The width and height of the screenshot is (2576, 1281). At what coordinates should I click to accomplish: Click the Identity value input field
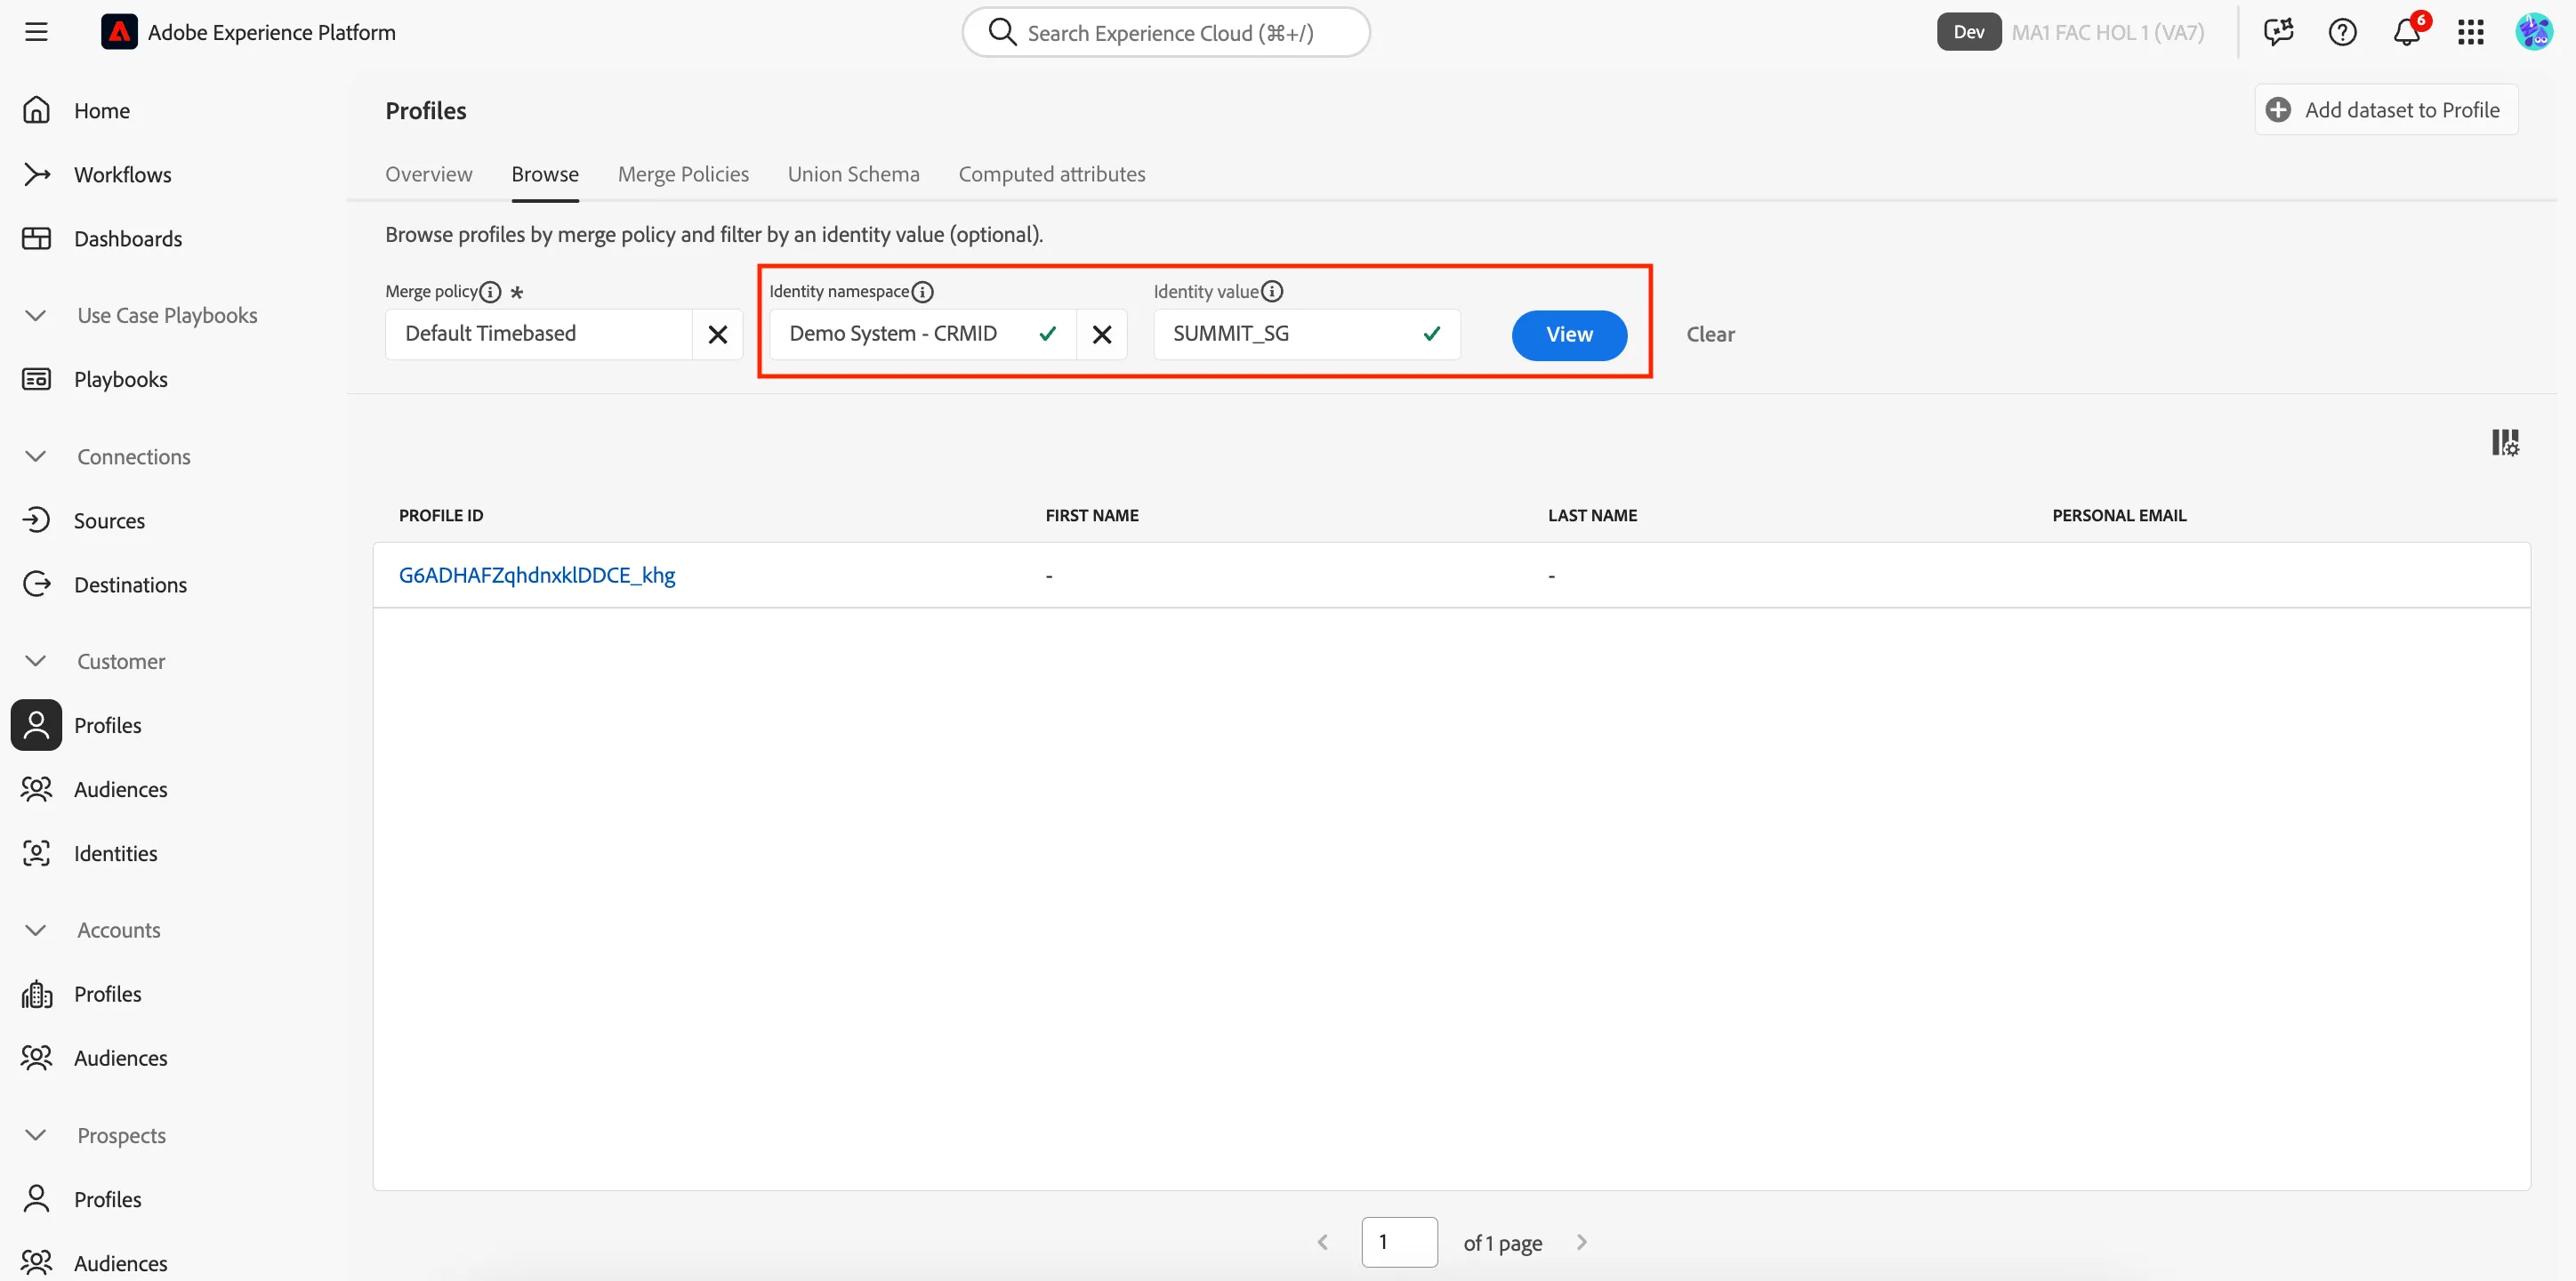(x=1306, y=334)
